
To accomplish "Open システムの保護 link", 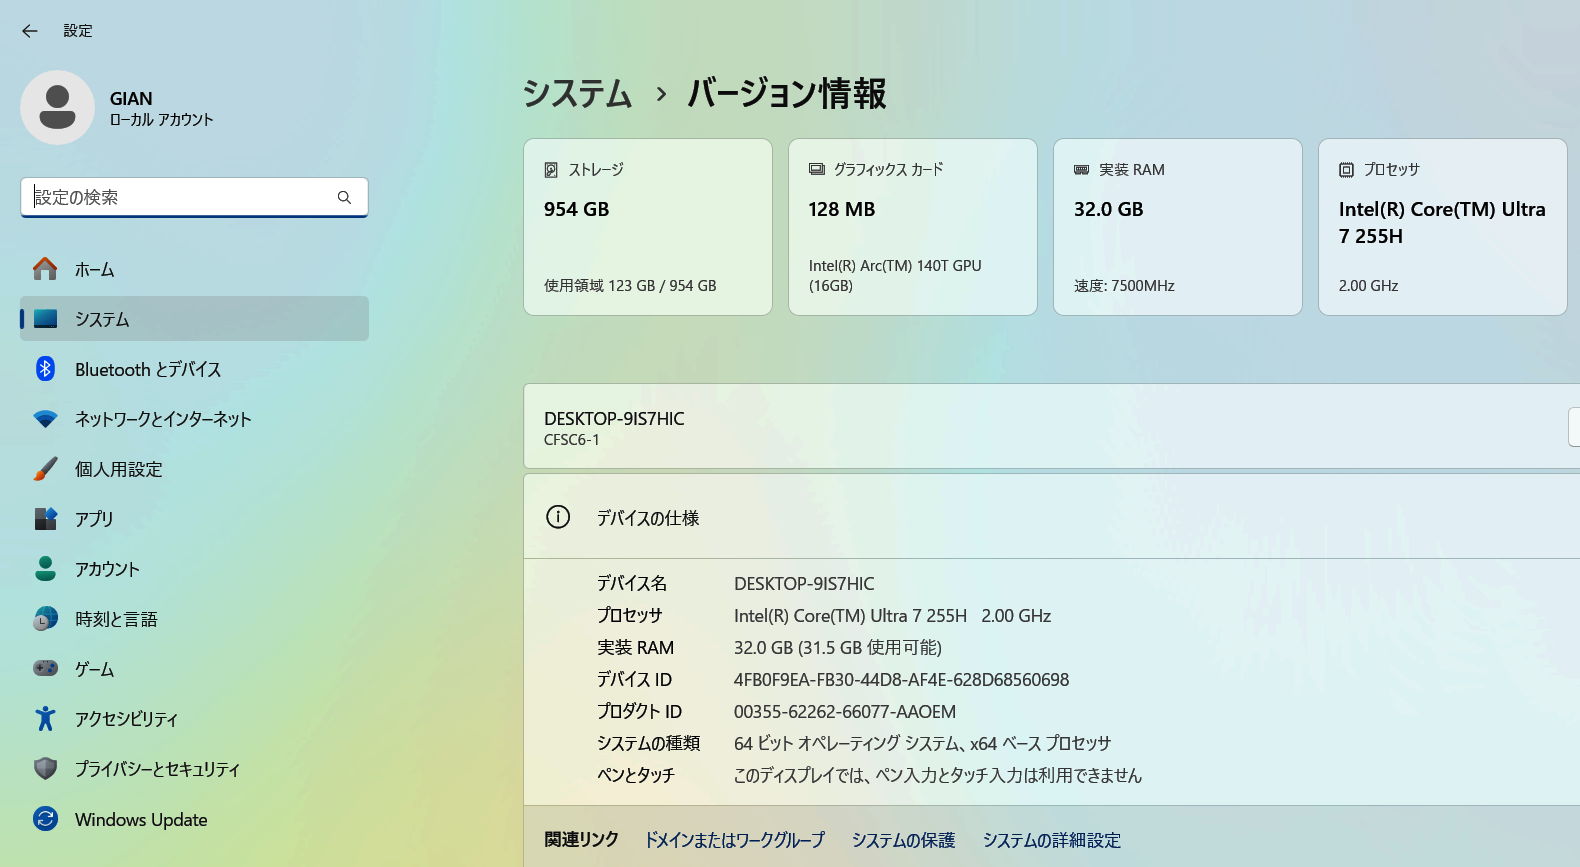I will click(x=904, y=840).
